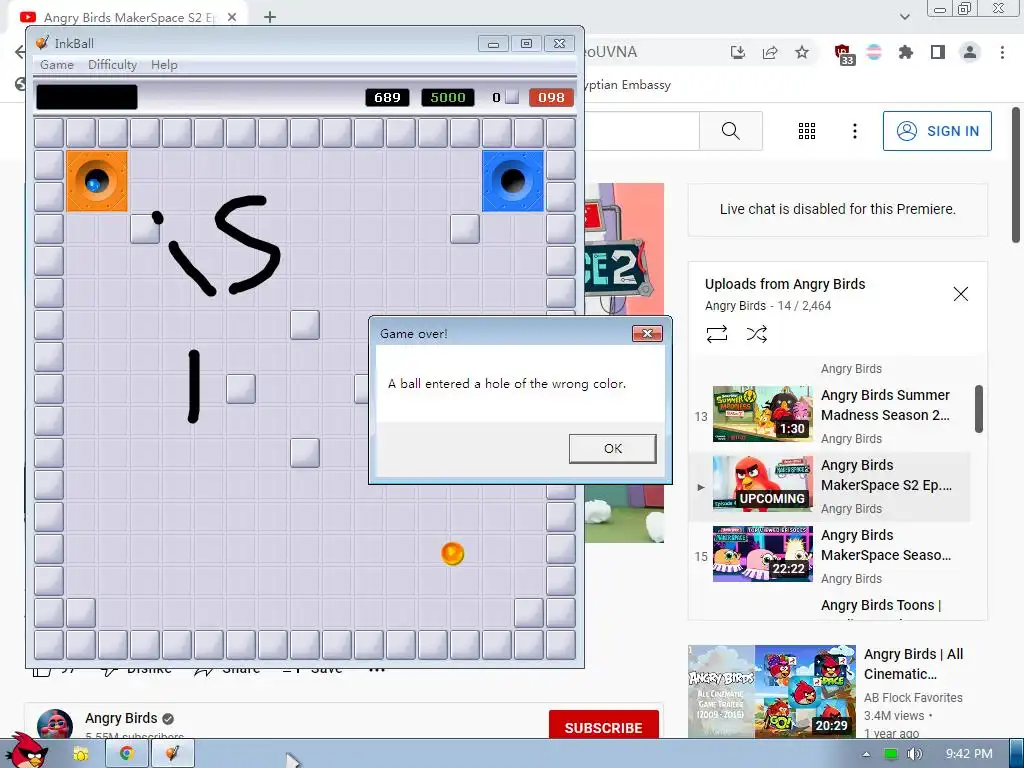Click the SIGN IN button
The height and width of the screenshot is (768, 1024).
pyautogui.click(x=937, y=131)
